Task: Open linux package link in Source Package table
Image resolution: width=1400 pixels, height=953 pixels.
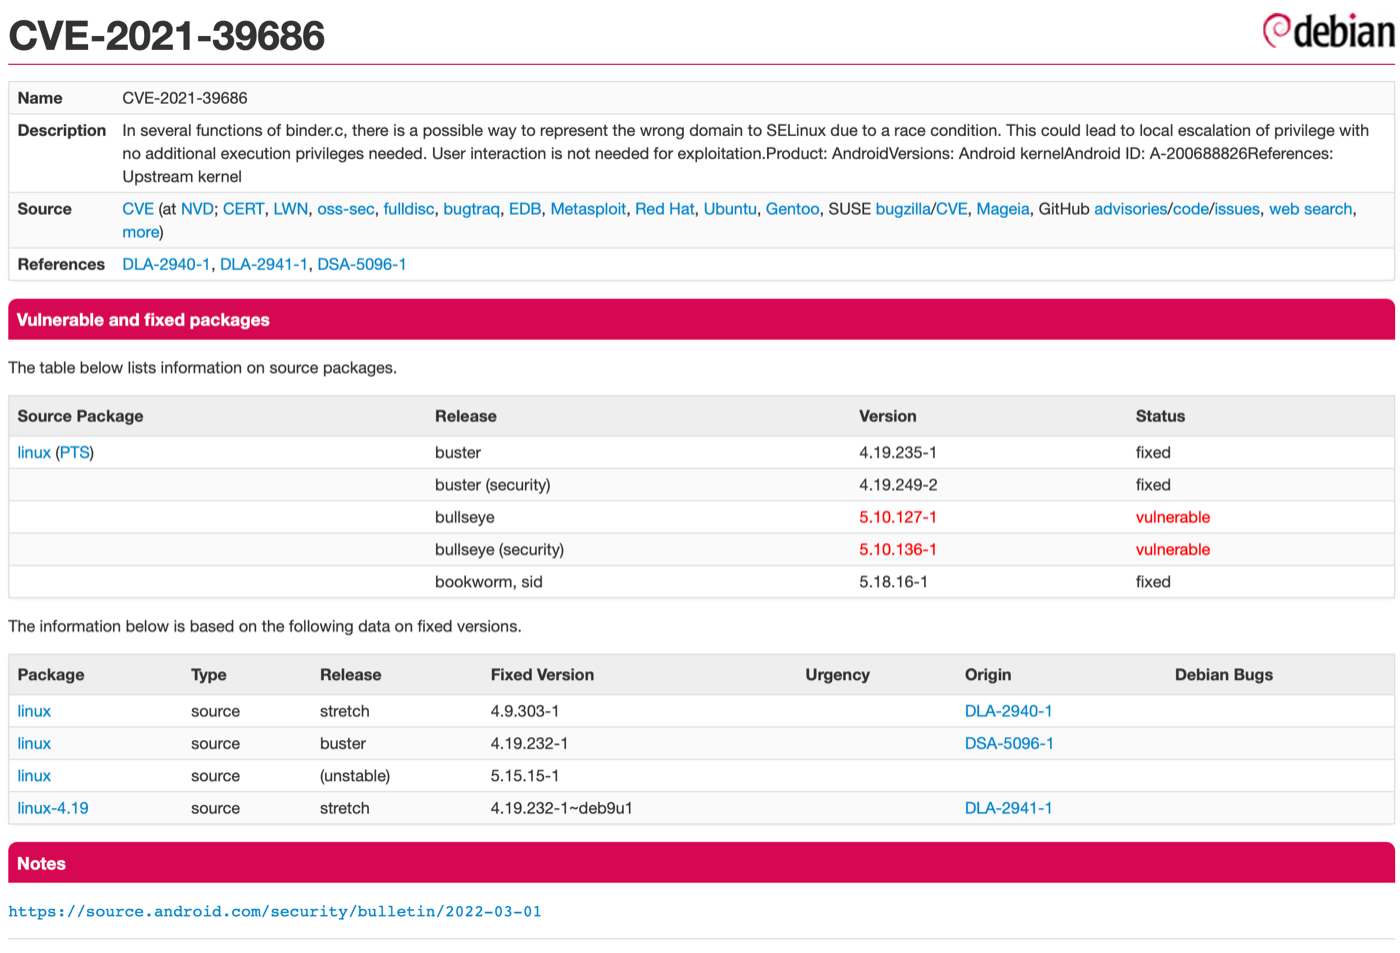Action: tap(33, 453)
